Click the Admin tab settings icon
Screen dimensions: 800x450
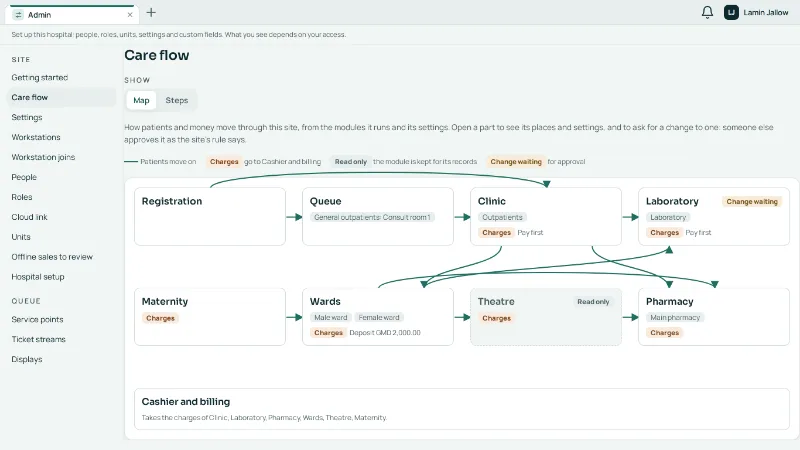pos(18,15)
